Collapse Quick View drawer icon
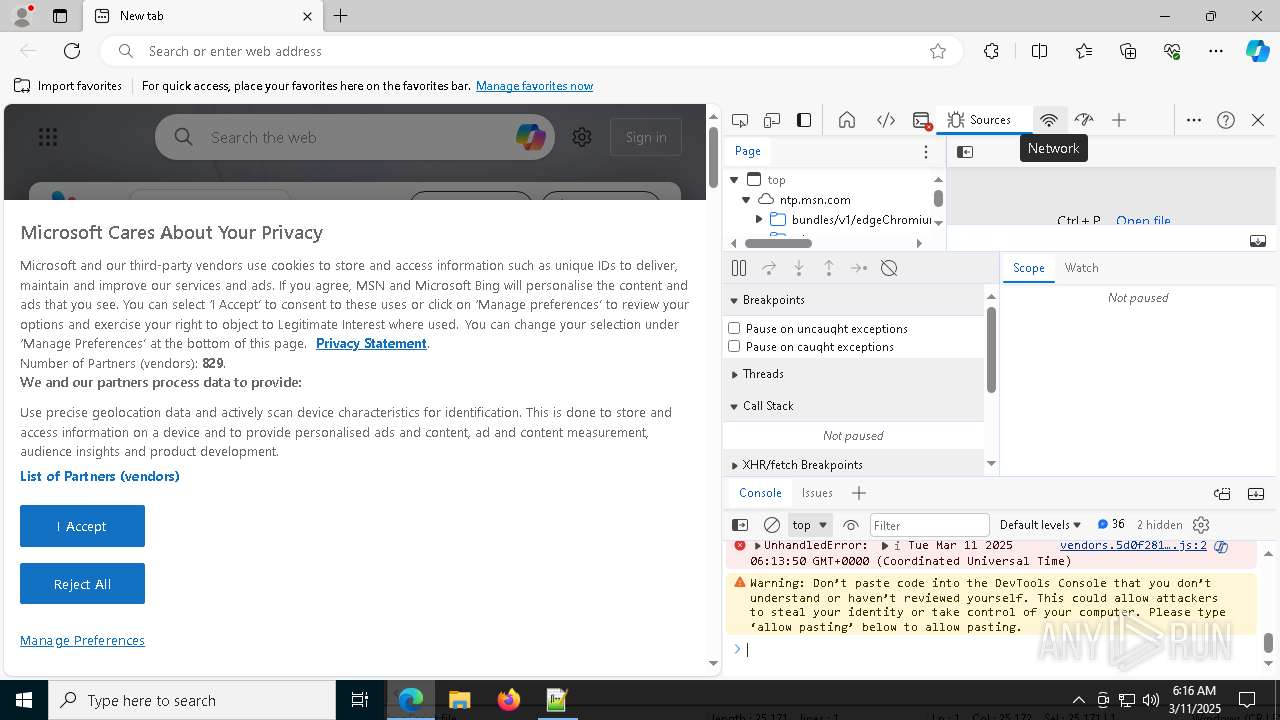 tap(1256, 493)
